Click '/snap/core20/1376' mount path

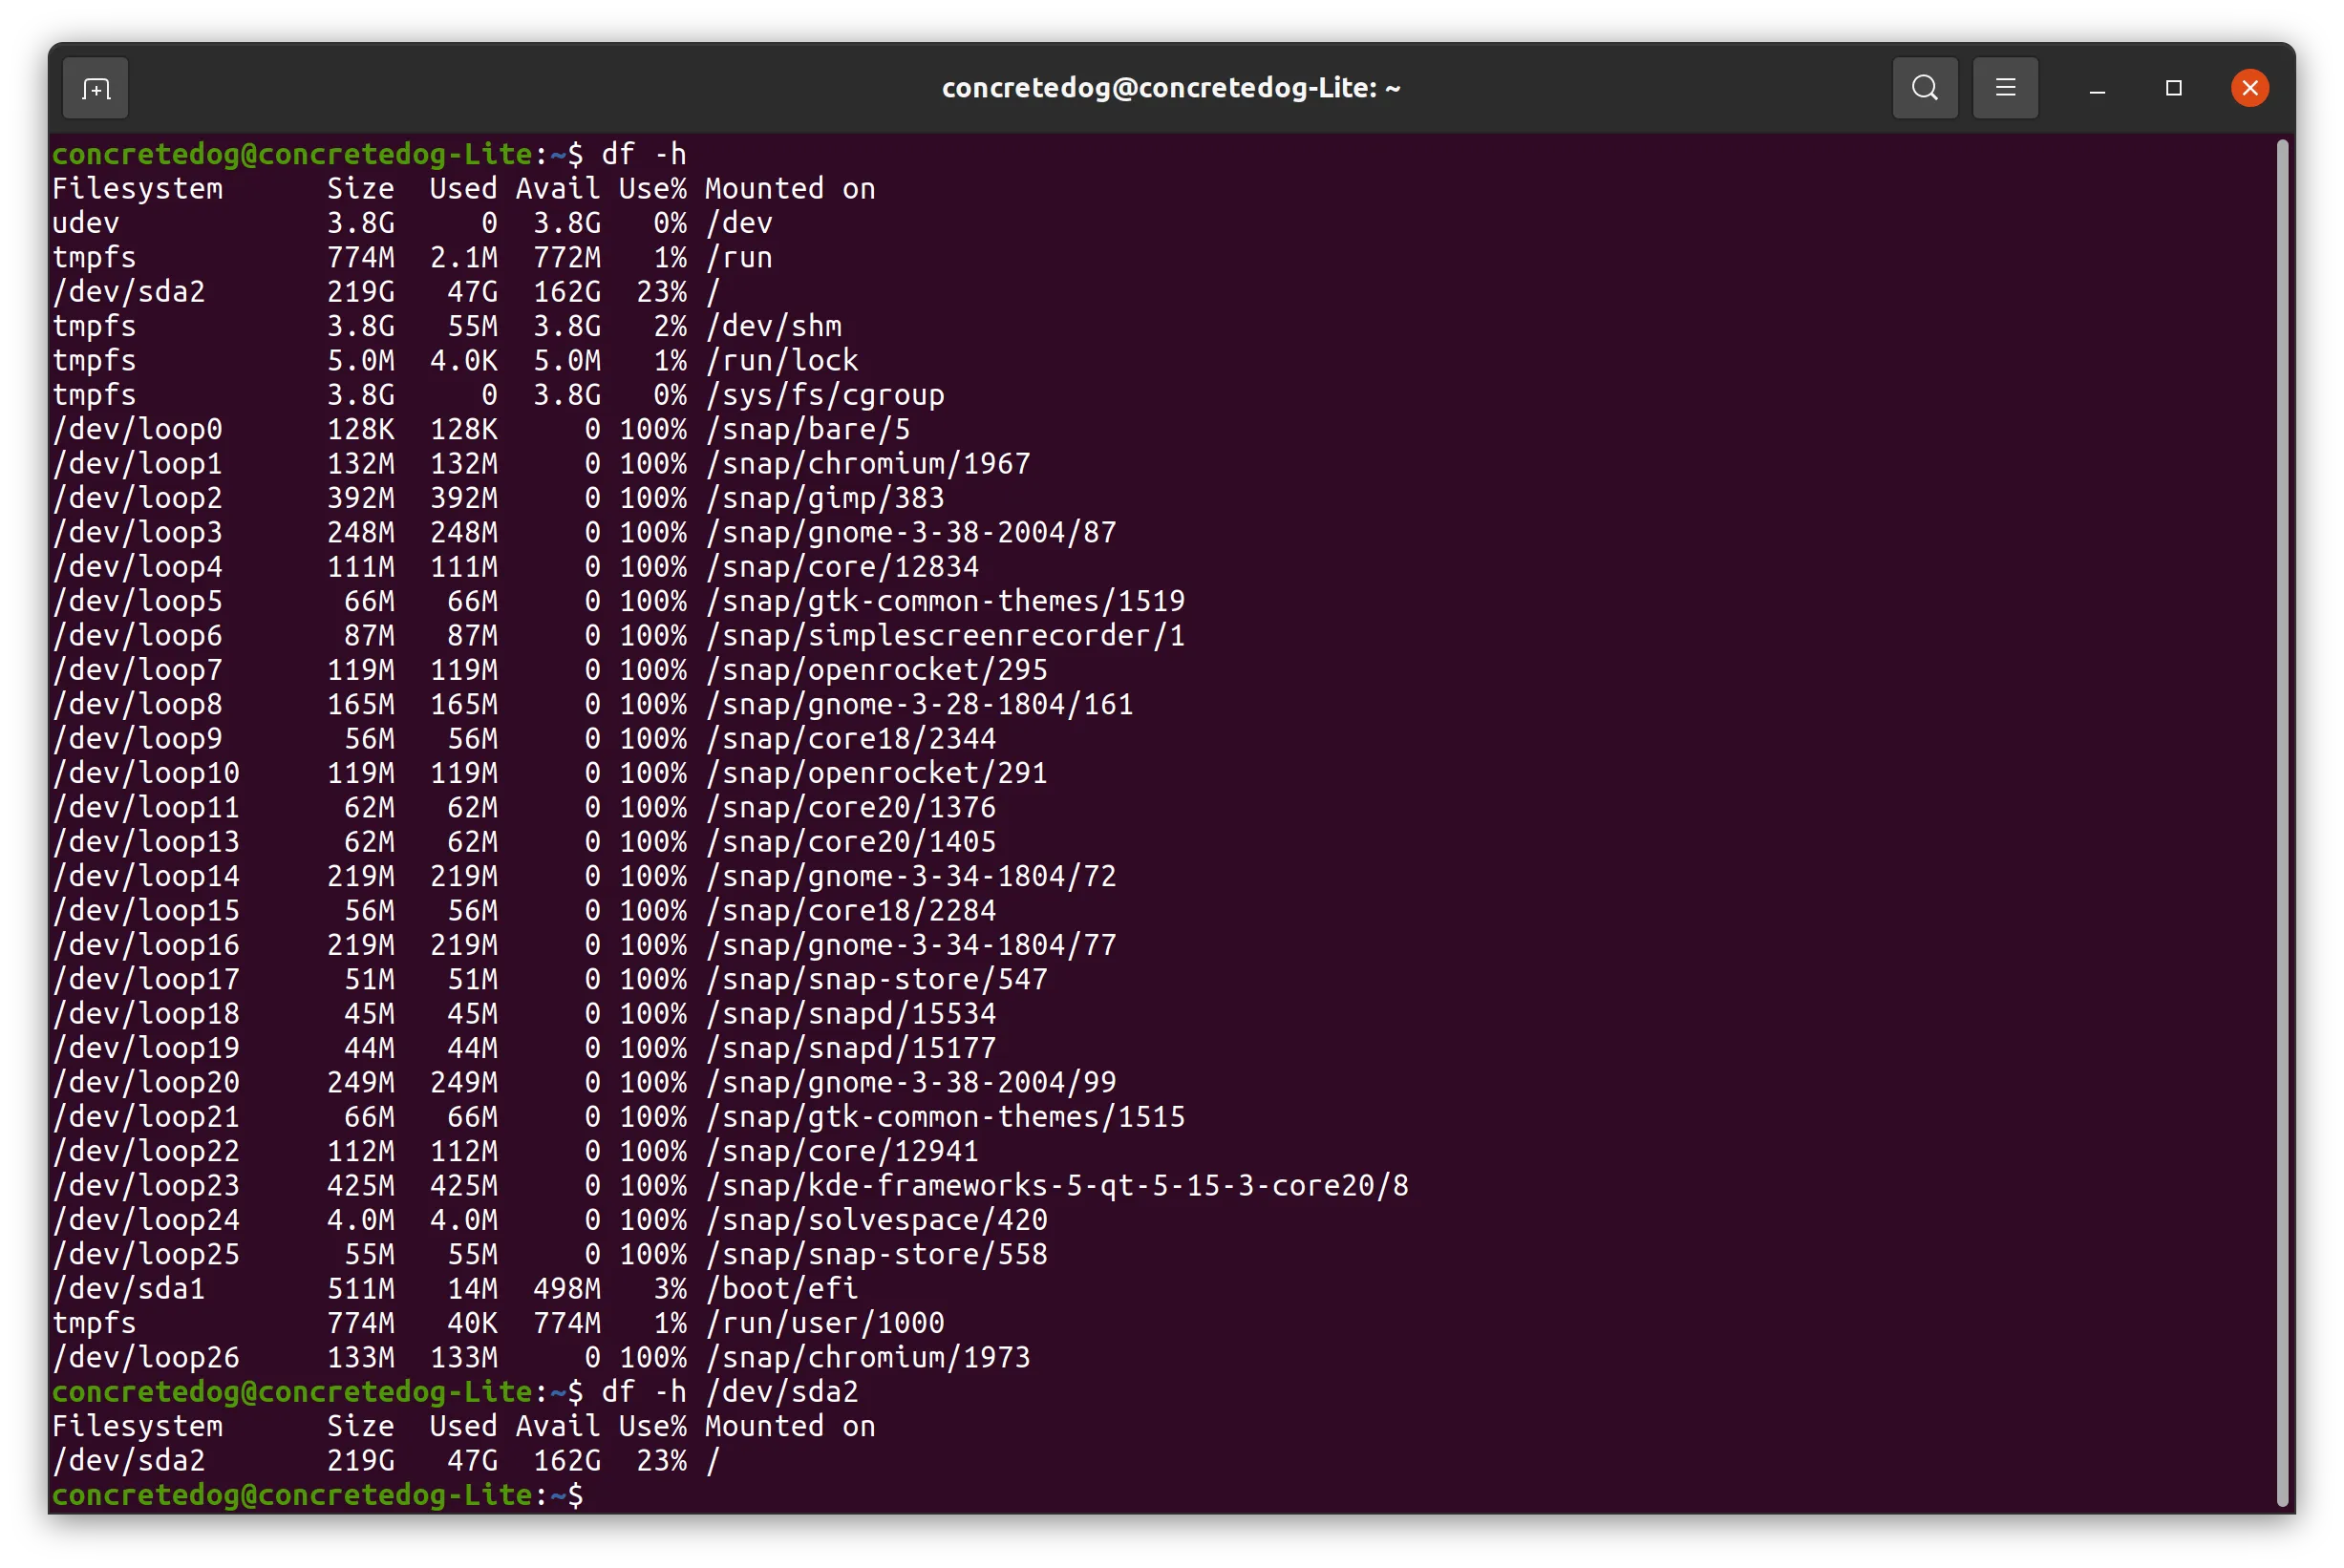point(851,807)
